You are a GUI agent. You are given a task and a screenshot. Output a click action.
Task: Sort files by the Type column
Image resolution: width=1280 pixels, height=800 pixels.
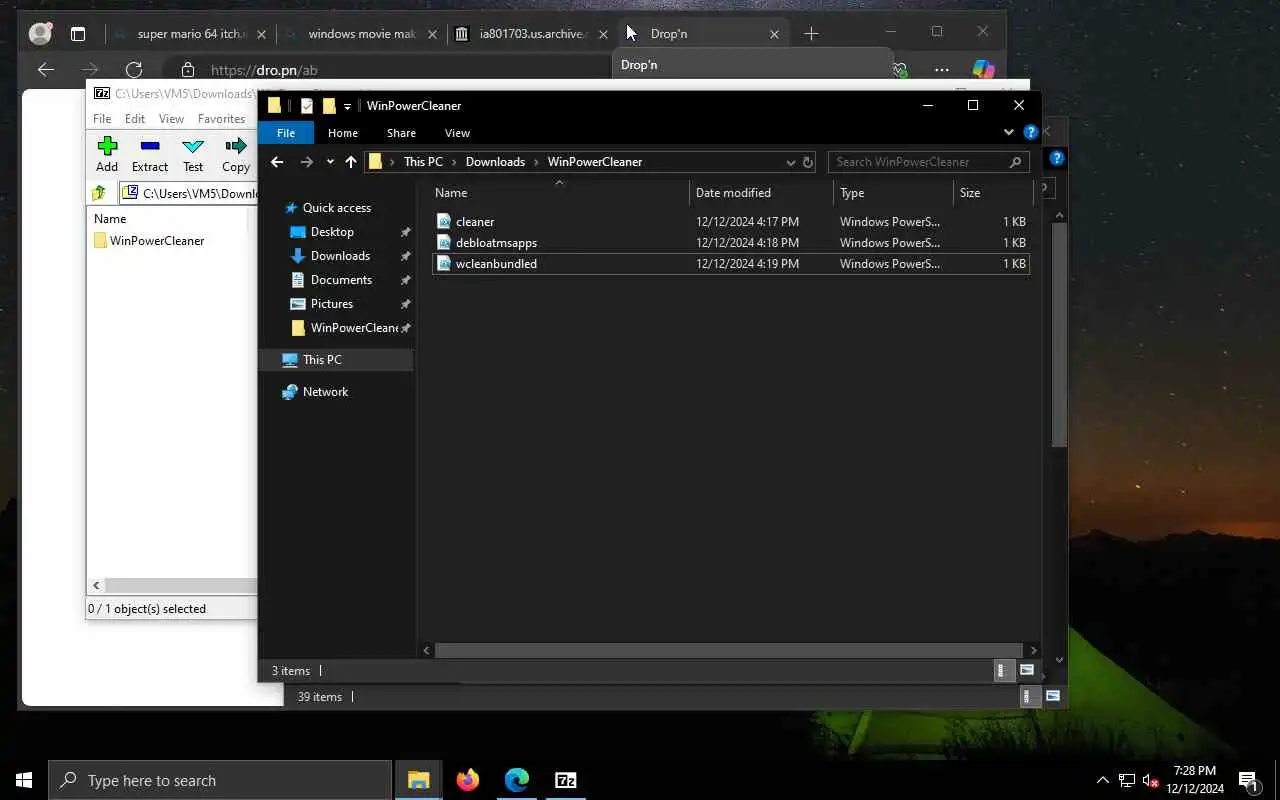pyautogui.click(x=893, y=193)
